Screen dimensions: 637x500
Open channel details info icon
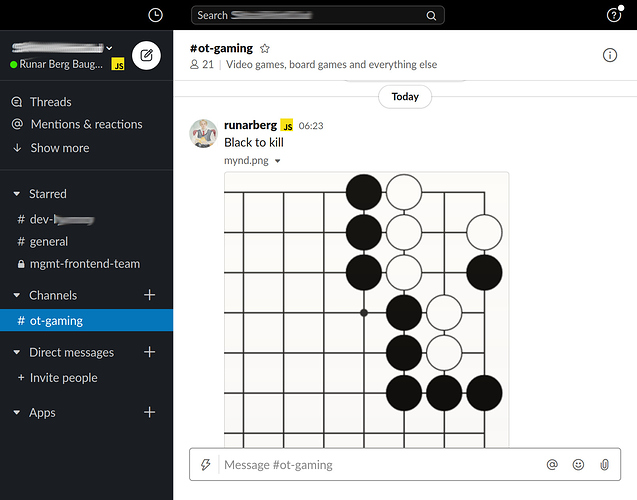click(x=610, y=55)
